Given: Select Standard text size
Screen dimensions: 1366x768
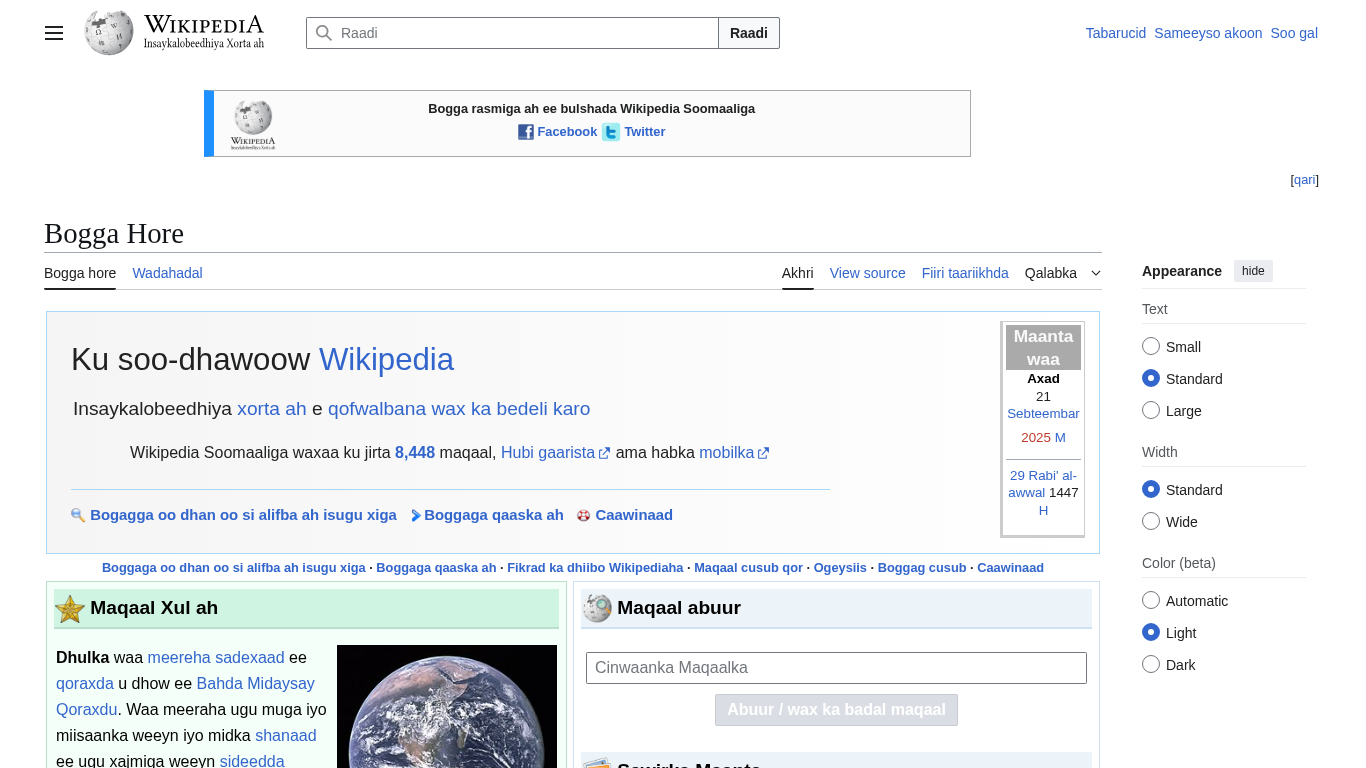Looking at the screenshot, I should point(1151,378).
